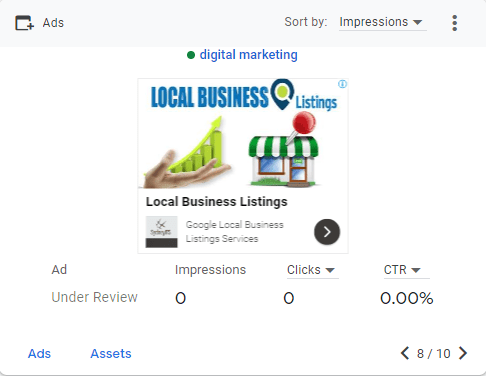Go to next ad with right chevron
Image resolution: width=486 pixels, height=376 pixels.
coord(463,353)
